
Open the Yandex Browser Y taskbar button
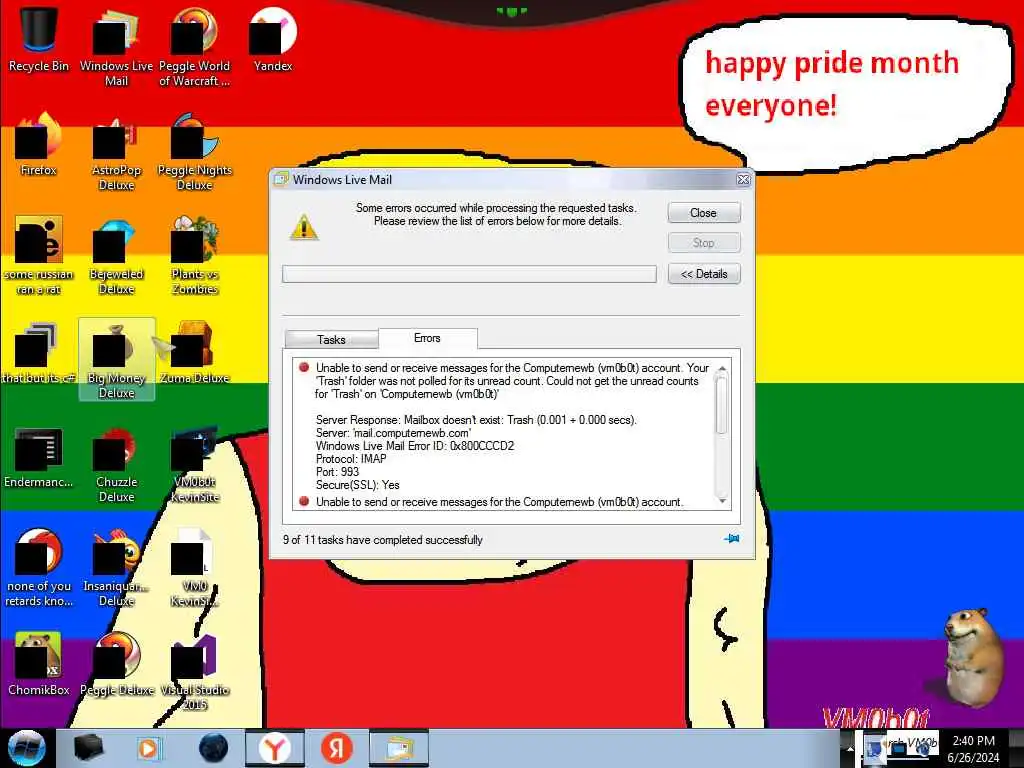pyautogui.click(x=275, y=748)
